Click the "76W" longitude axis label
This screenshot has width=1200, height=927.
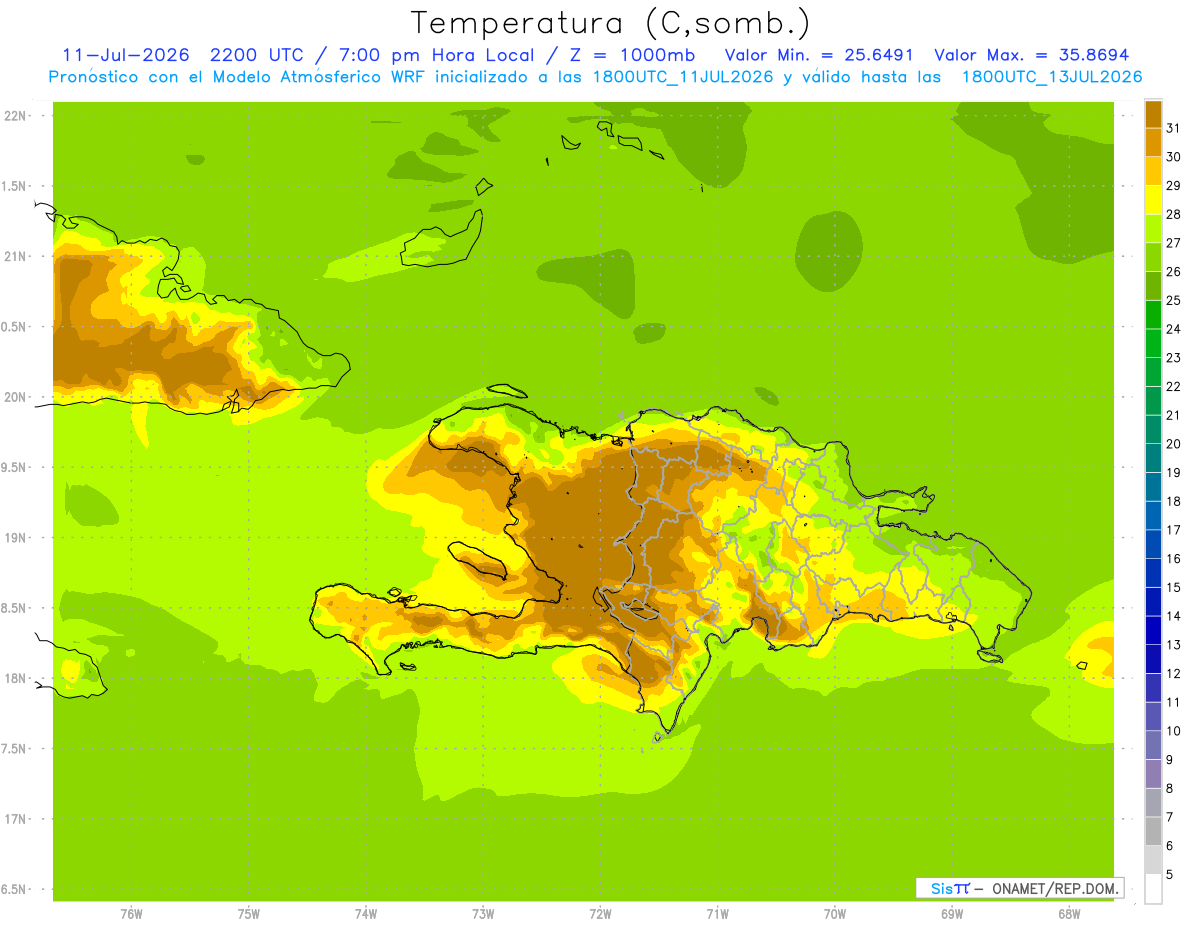[131, 914]
